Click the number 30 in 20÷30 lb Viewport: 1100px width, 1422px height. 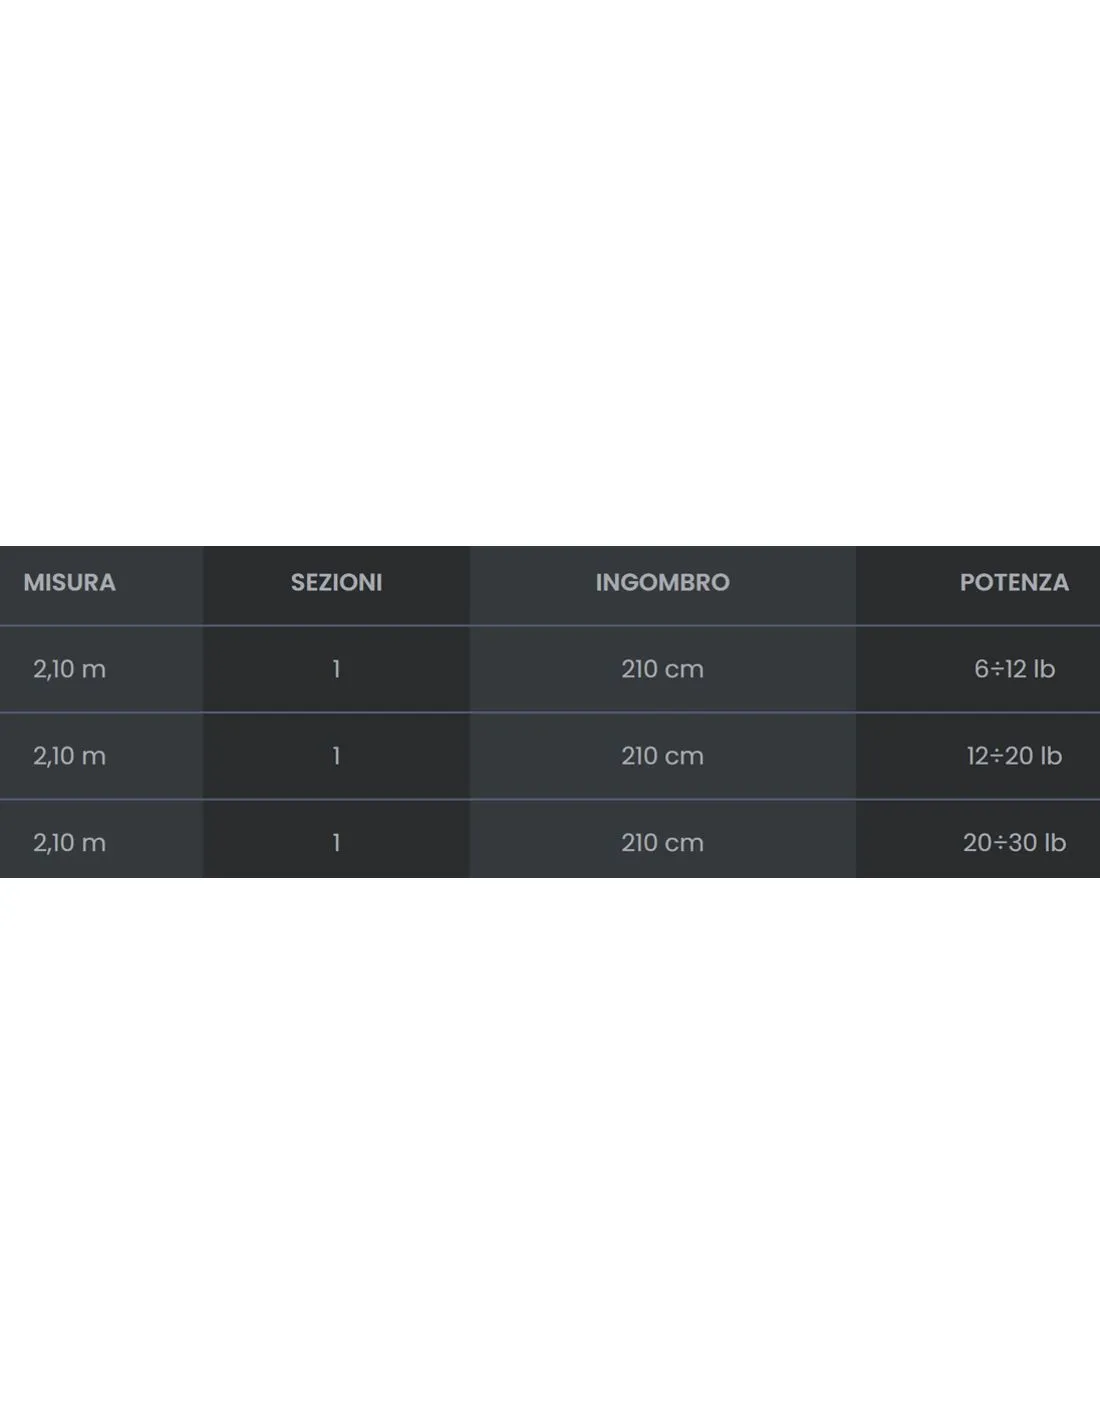1022,843
